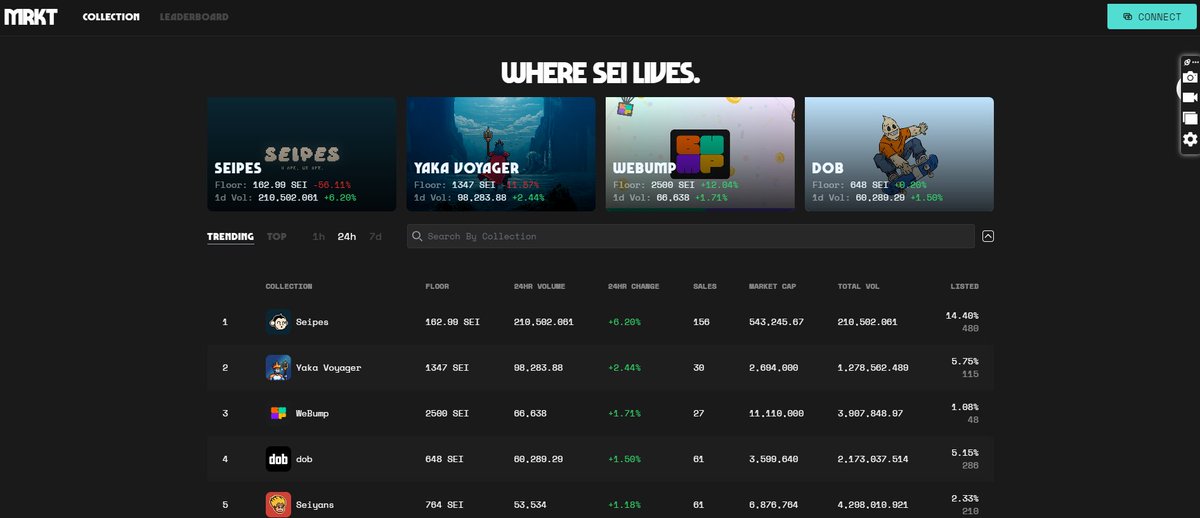Click the screenshot camera icon
The height and width of the screenshot is (518, 1200).
pyautogui.click(x=1190, y=77)
